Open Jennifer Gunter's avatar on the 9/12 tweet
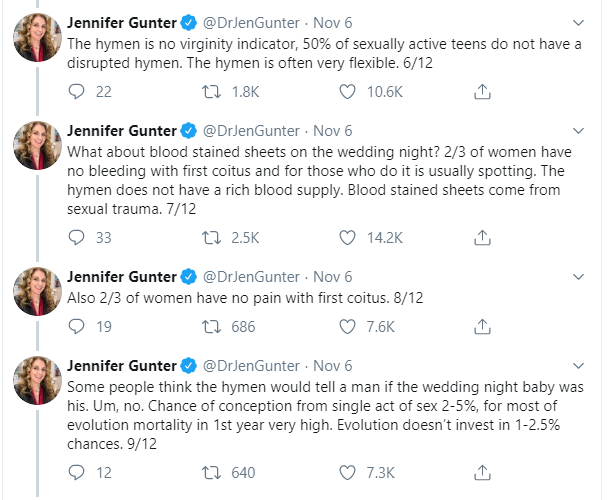The height and width of the screenshot is (500, 612). (37, 380)
